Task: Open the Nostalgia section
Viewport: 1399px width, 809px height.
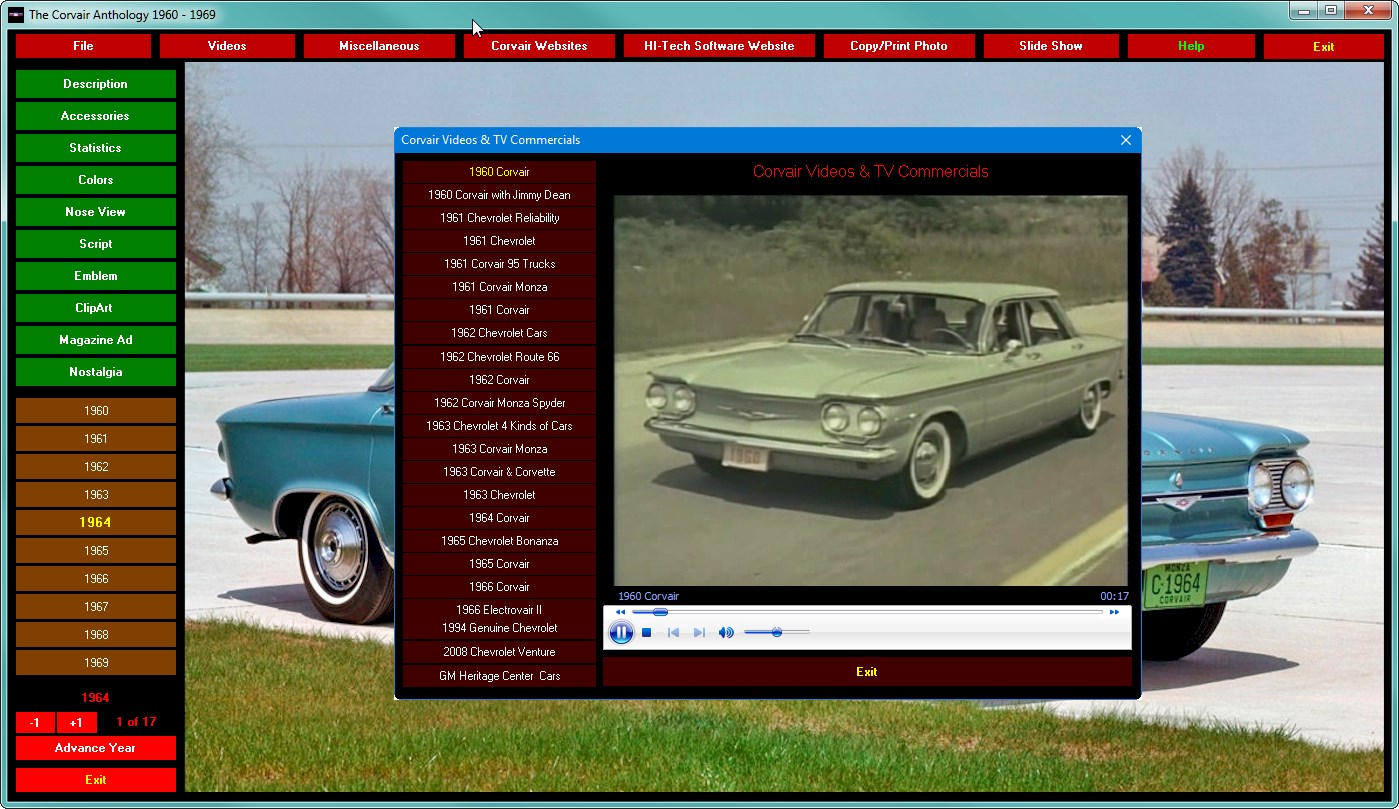Action: (96, 372)
